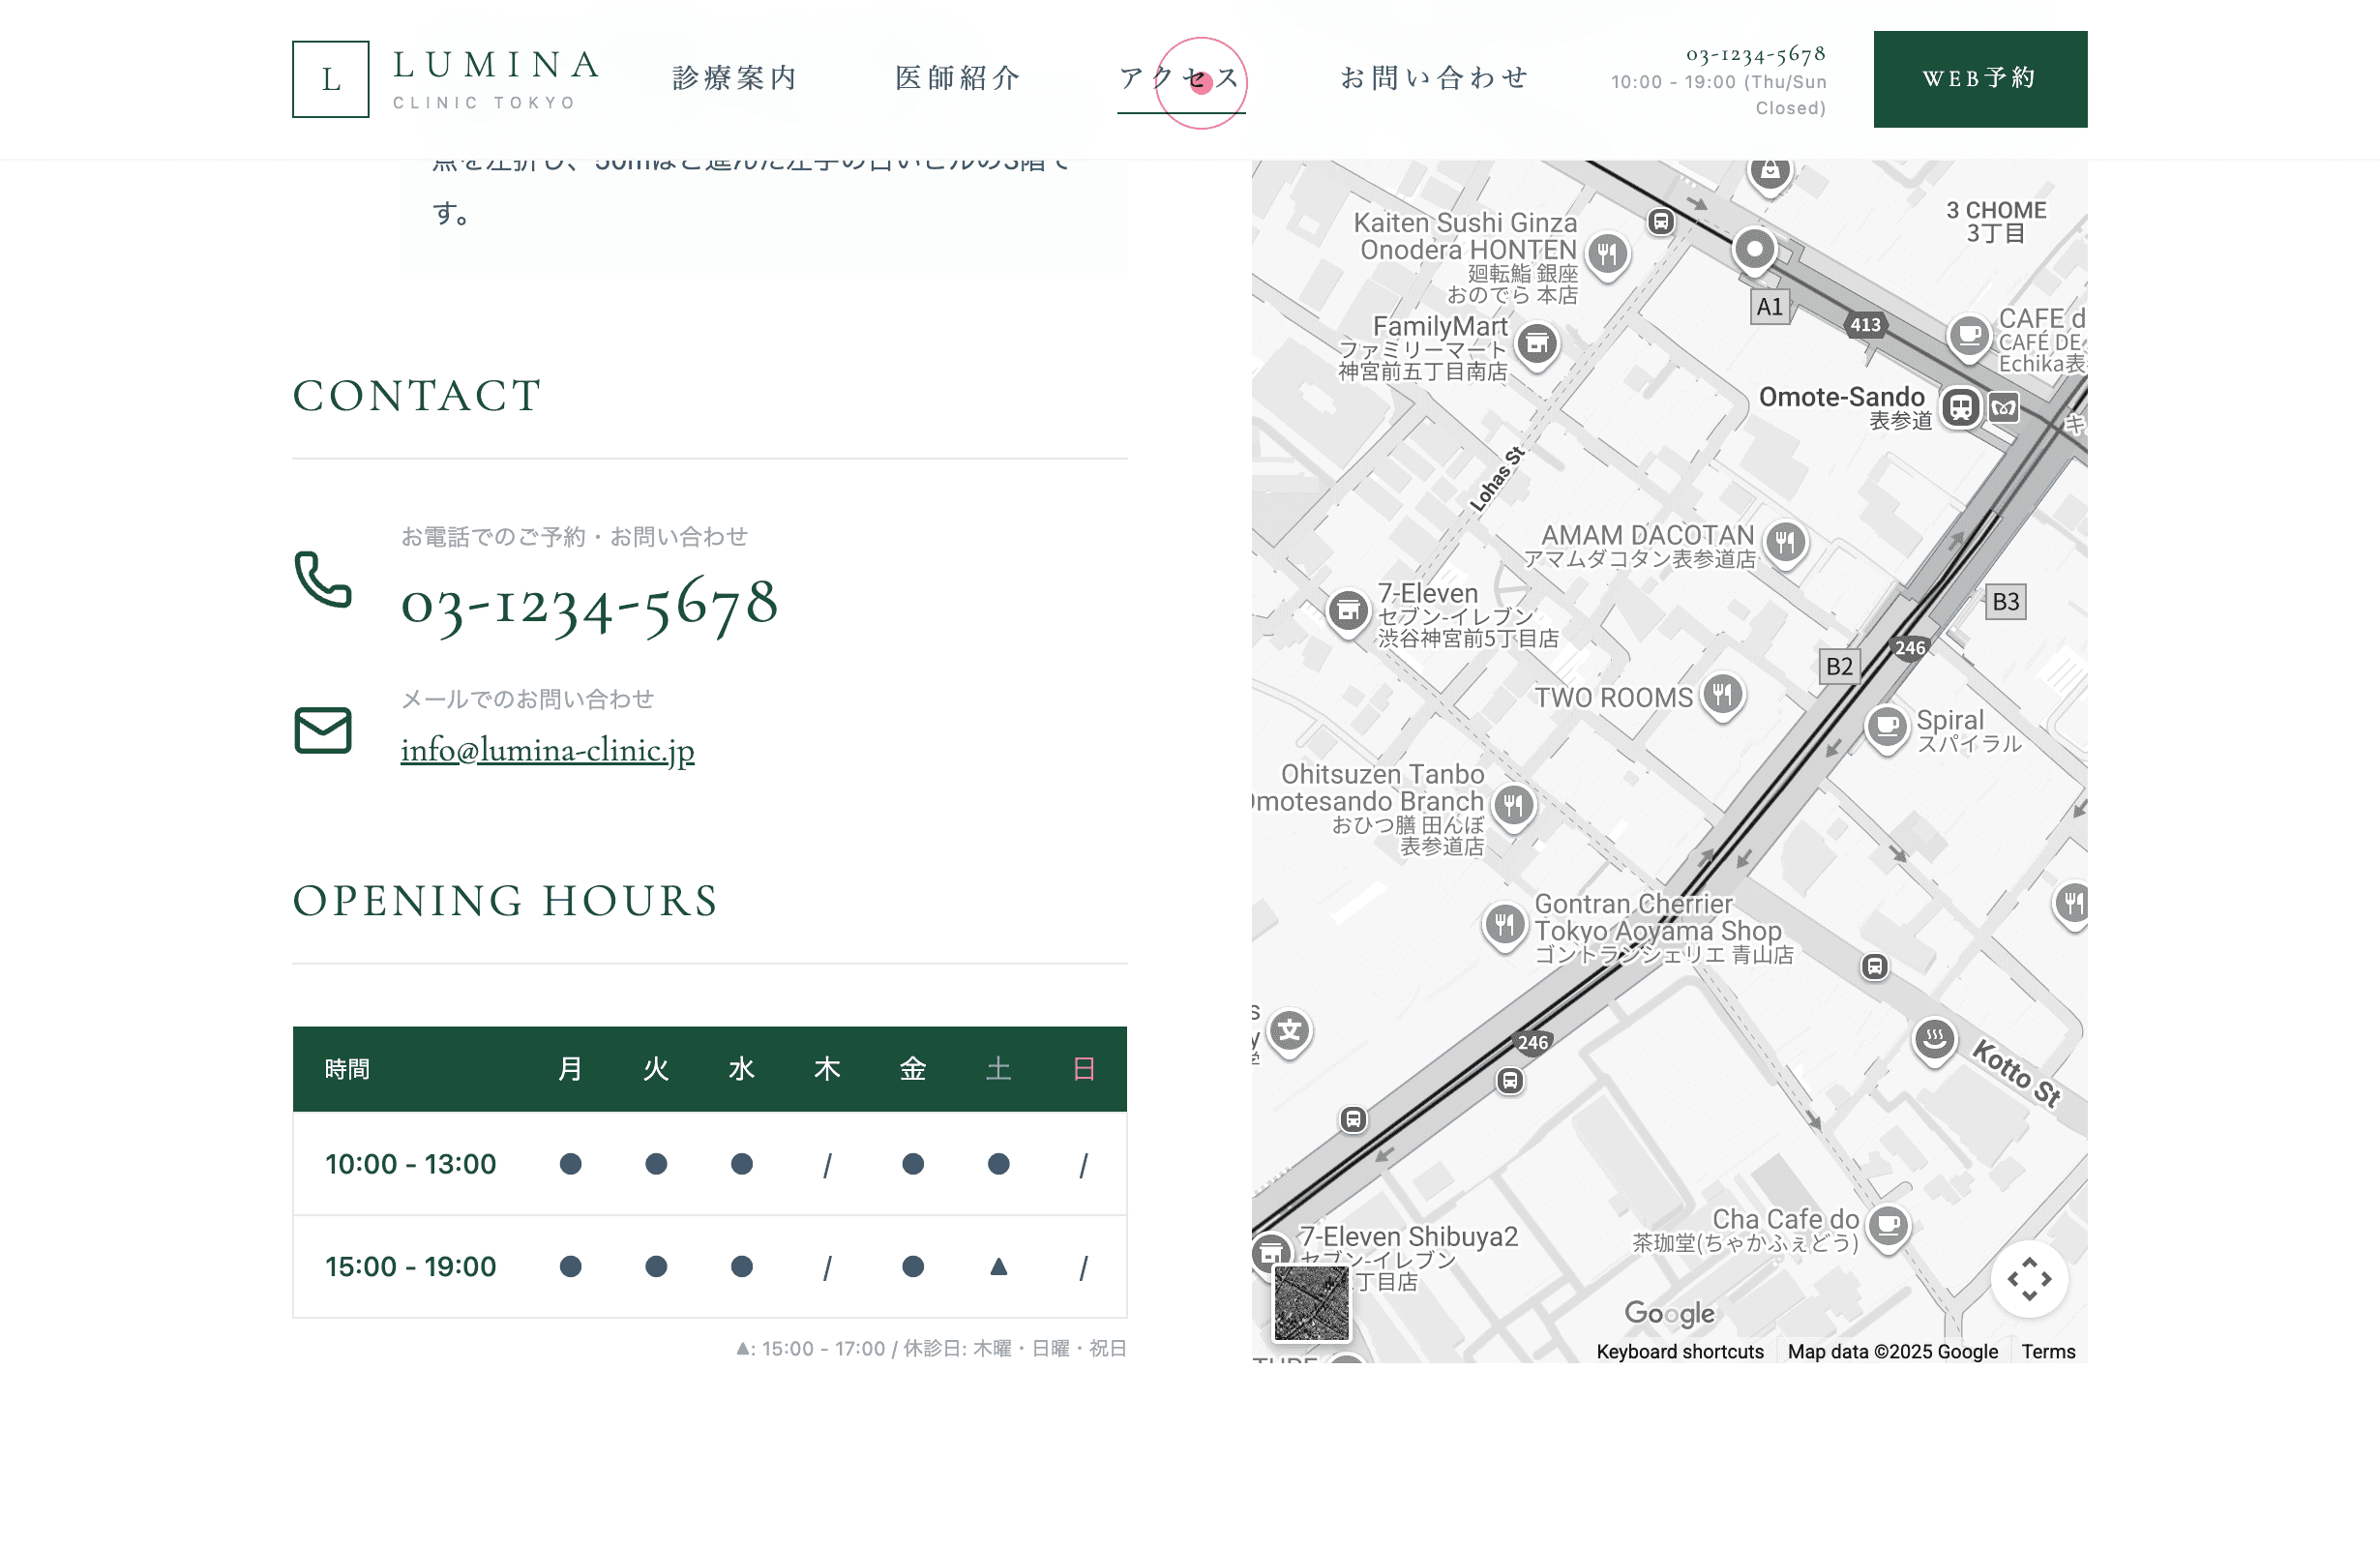Go to the 医師紹介 navigation item

pyautogui.click(x=957, y=78)
